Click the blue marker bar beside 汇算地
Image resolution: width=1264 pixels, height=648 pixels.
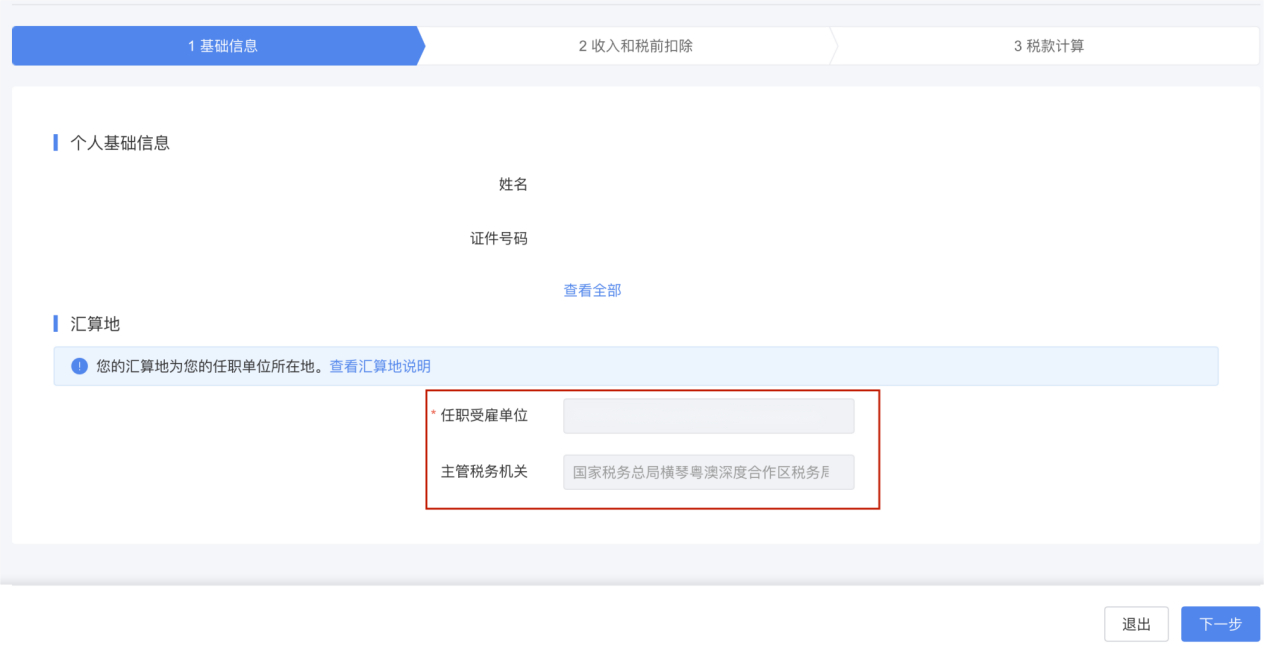click(x=56, y=324)
